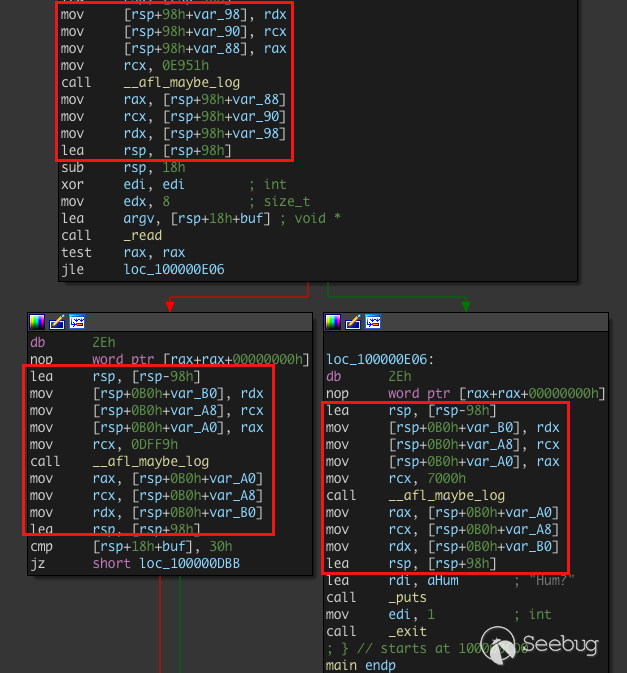Click 'lea rsp, [rsp-98h]' in the loc_100000E06 node
The height and width of the screenshot is (673, 627).
[411, 411]
